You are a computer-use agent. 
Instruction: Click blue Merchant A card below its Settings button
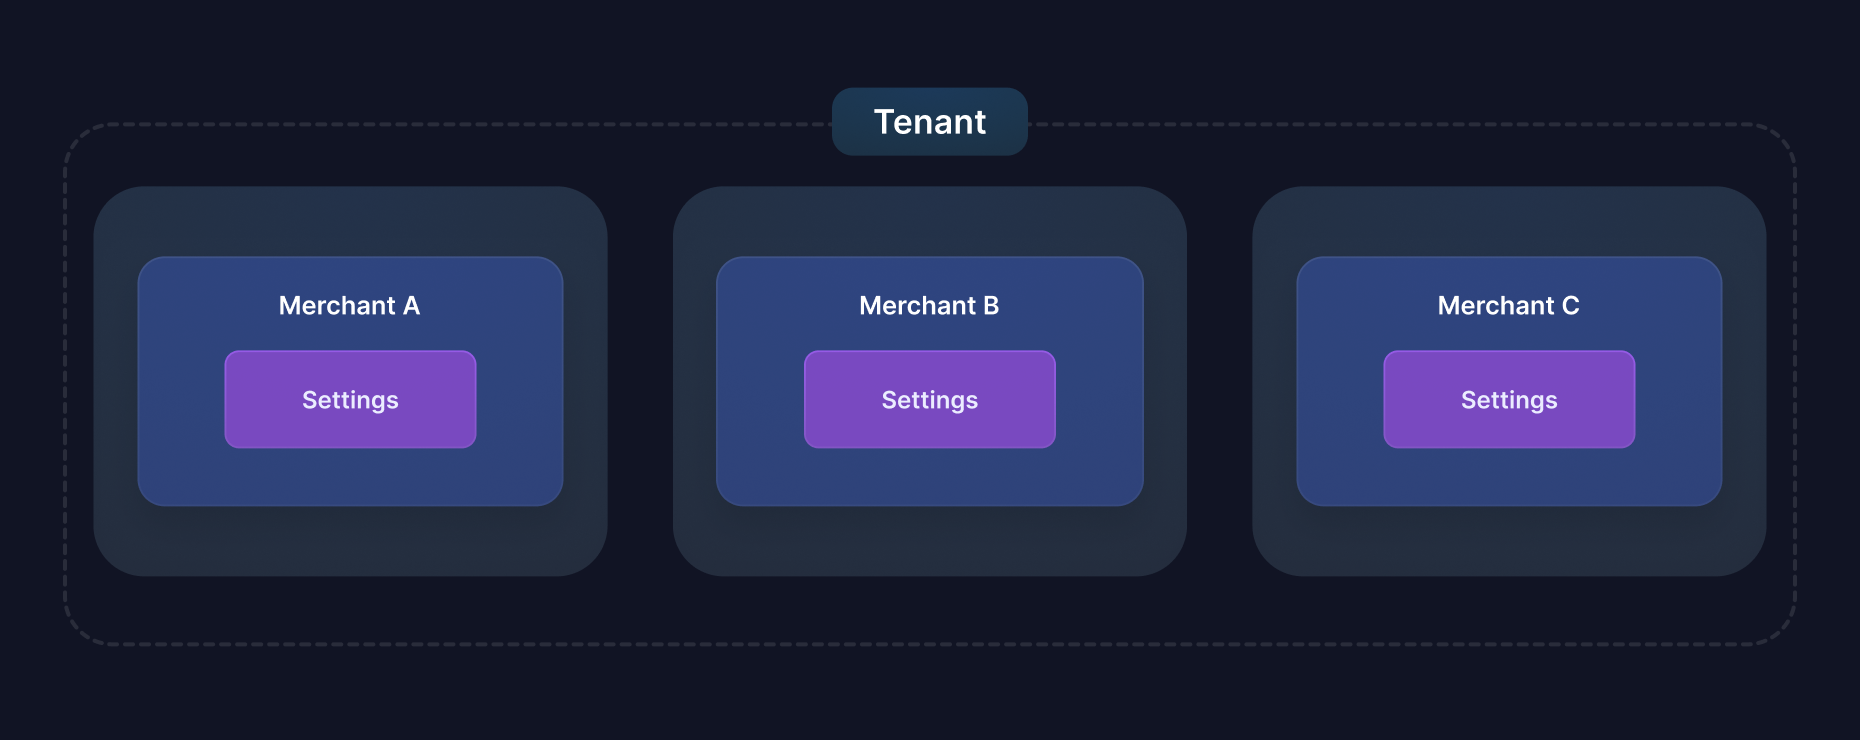(x=350, y=477)
